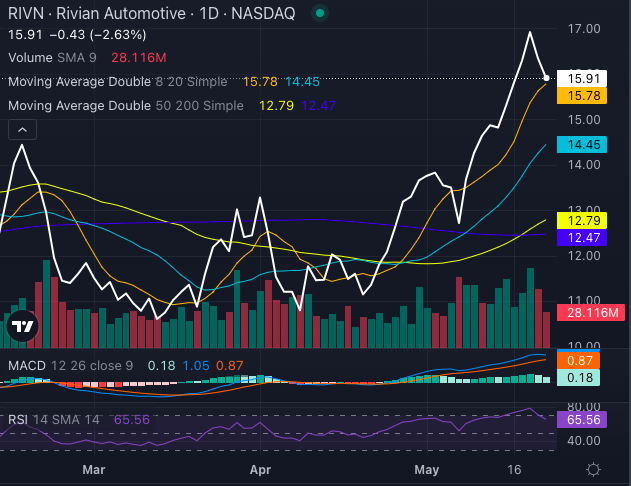Screen dimensions: 631x486
Task: Select the RIVN Rivian Automotive symbol title
Action: [x=151, y=13]
